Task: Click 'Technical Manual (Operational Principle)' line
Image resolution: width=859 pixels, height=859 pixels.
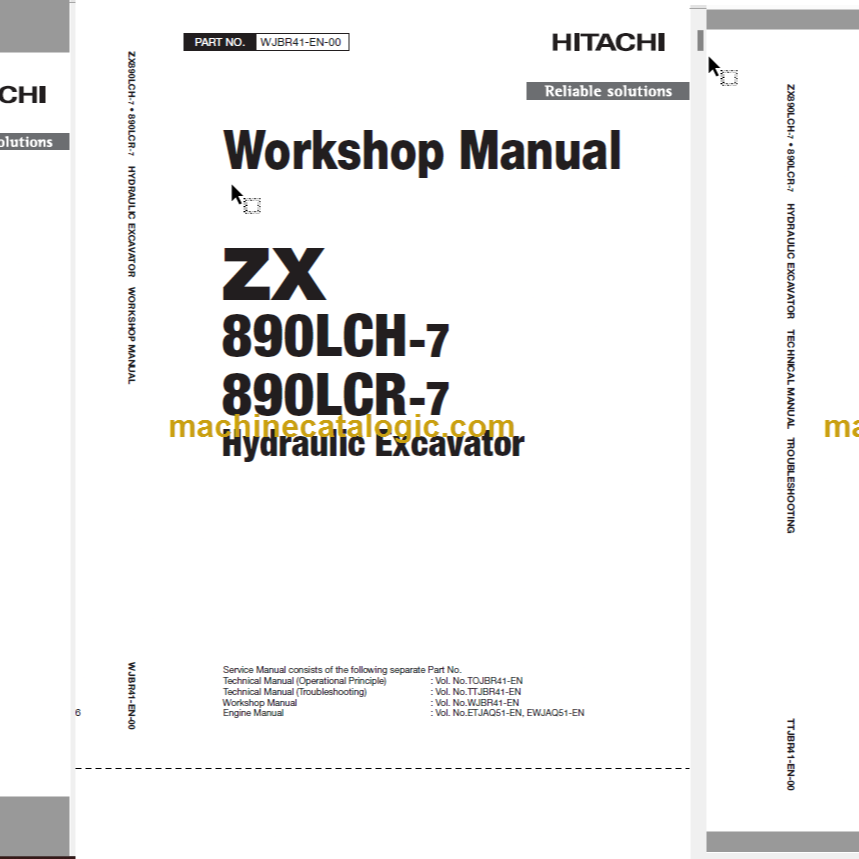Action: pos(304,680)
